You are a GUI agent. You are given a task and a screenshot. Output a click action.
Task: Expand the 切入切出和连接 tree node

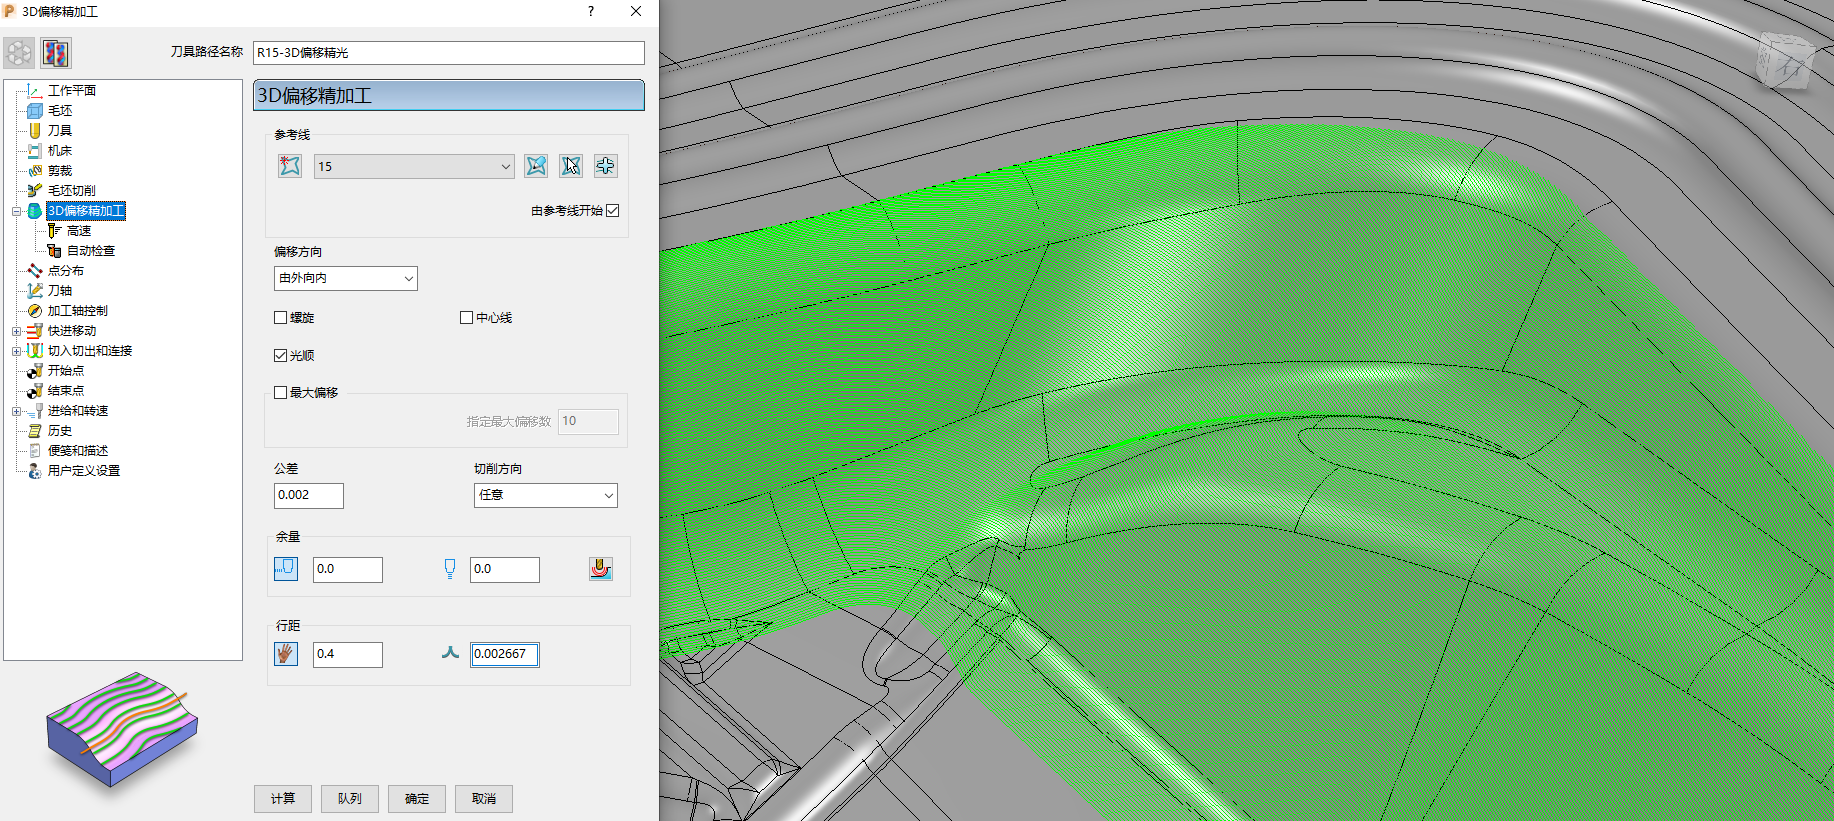coord(16,351)
